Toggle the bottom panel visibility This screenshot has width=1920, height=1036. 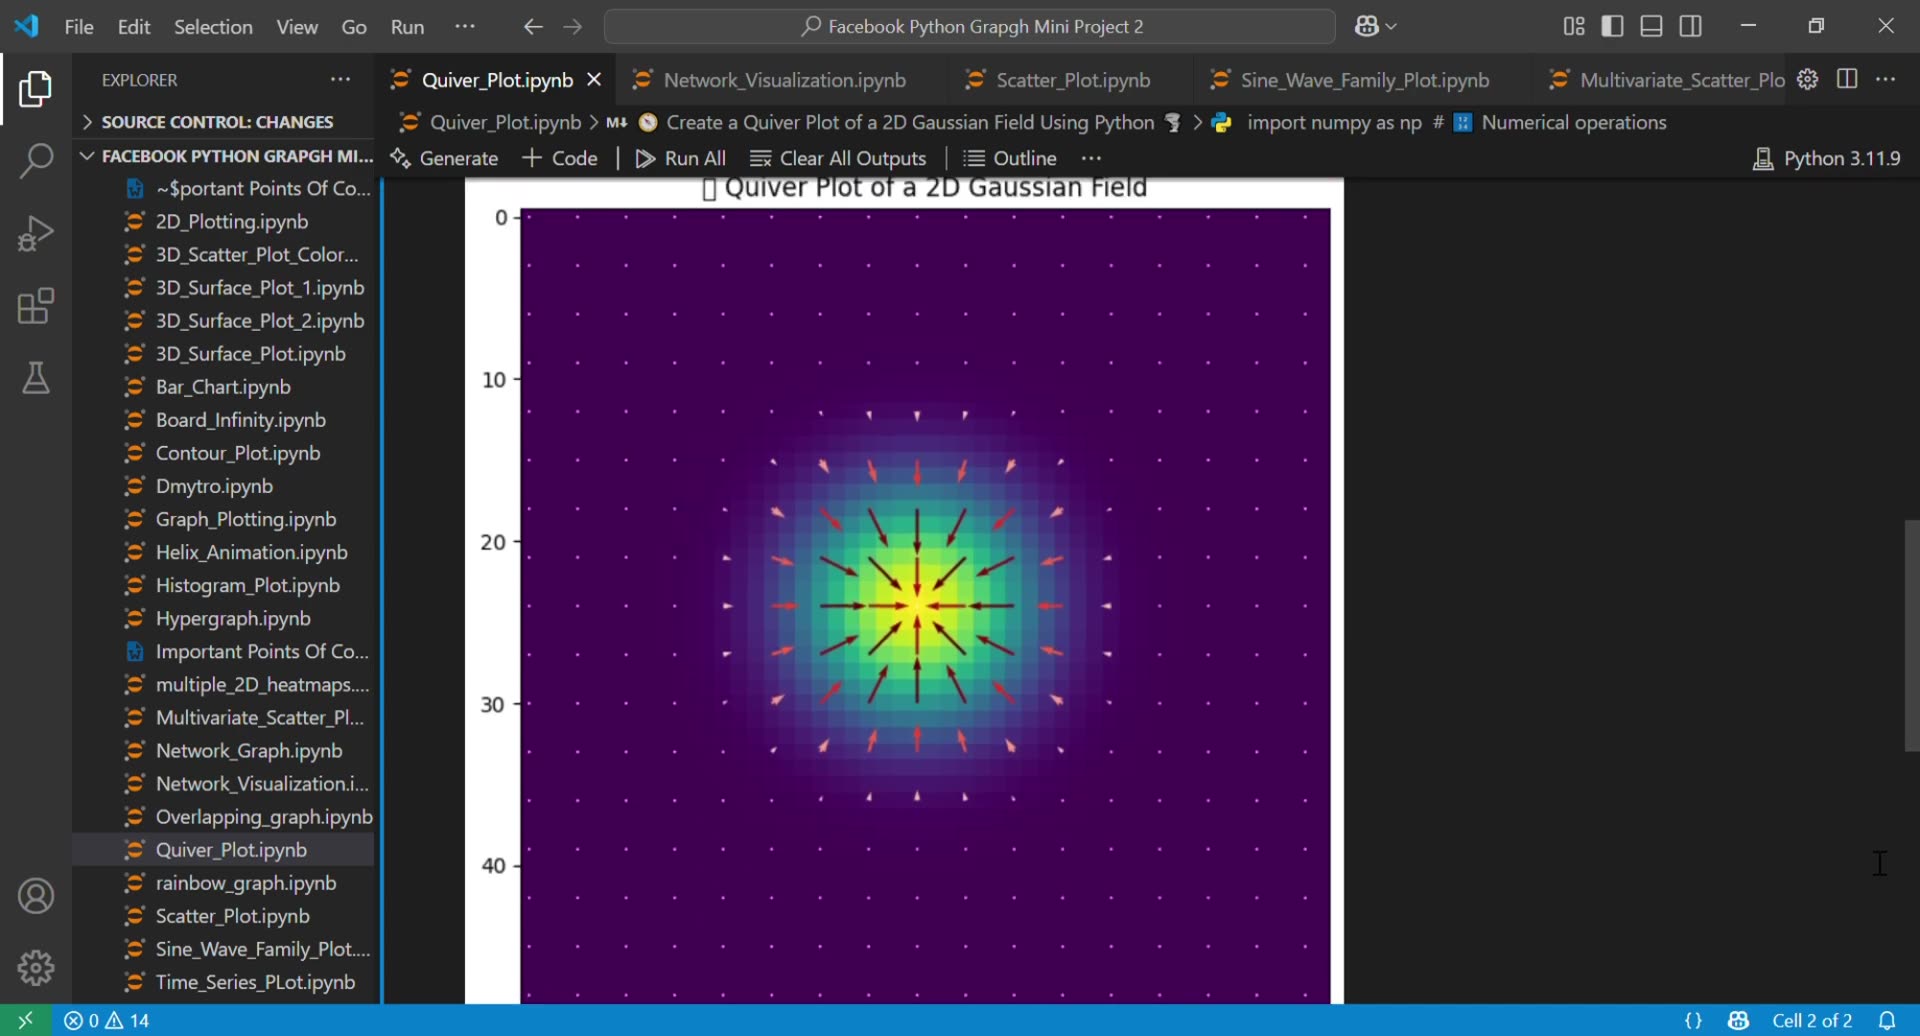[x=1651, y=26]
